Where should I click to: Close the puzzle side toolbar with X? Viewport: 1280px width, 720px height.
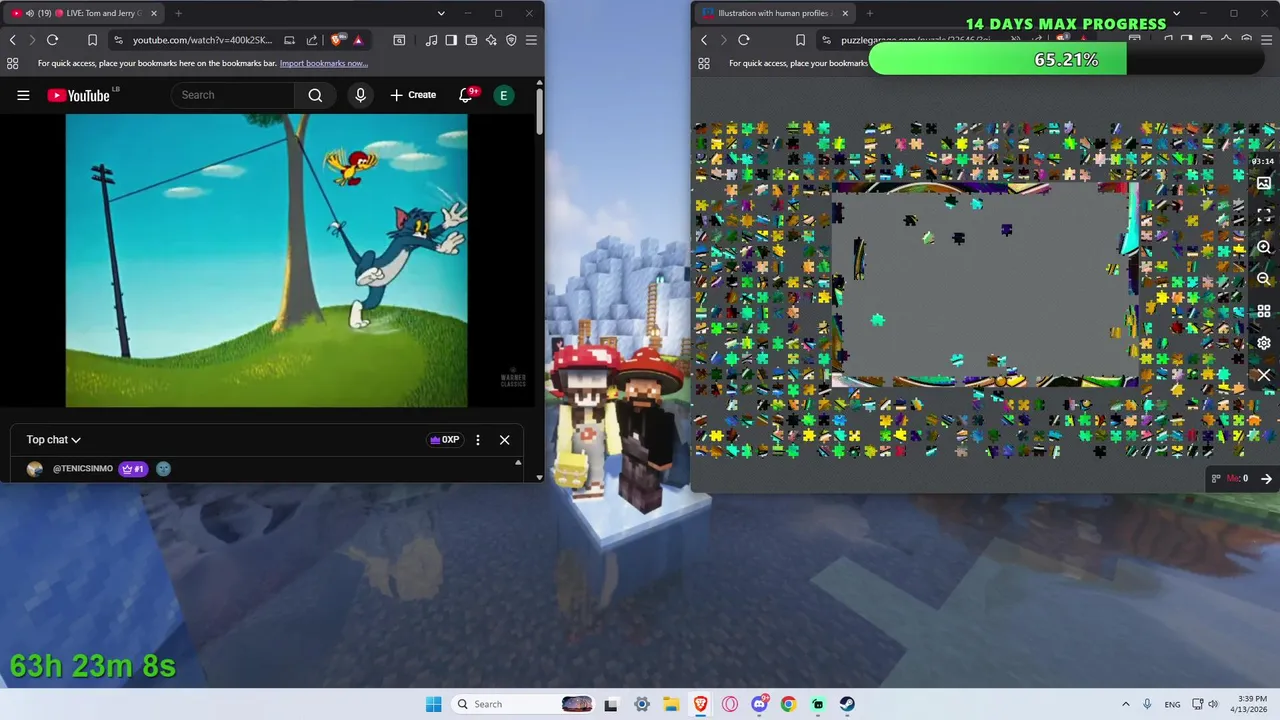(x=1264, y=375)
